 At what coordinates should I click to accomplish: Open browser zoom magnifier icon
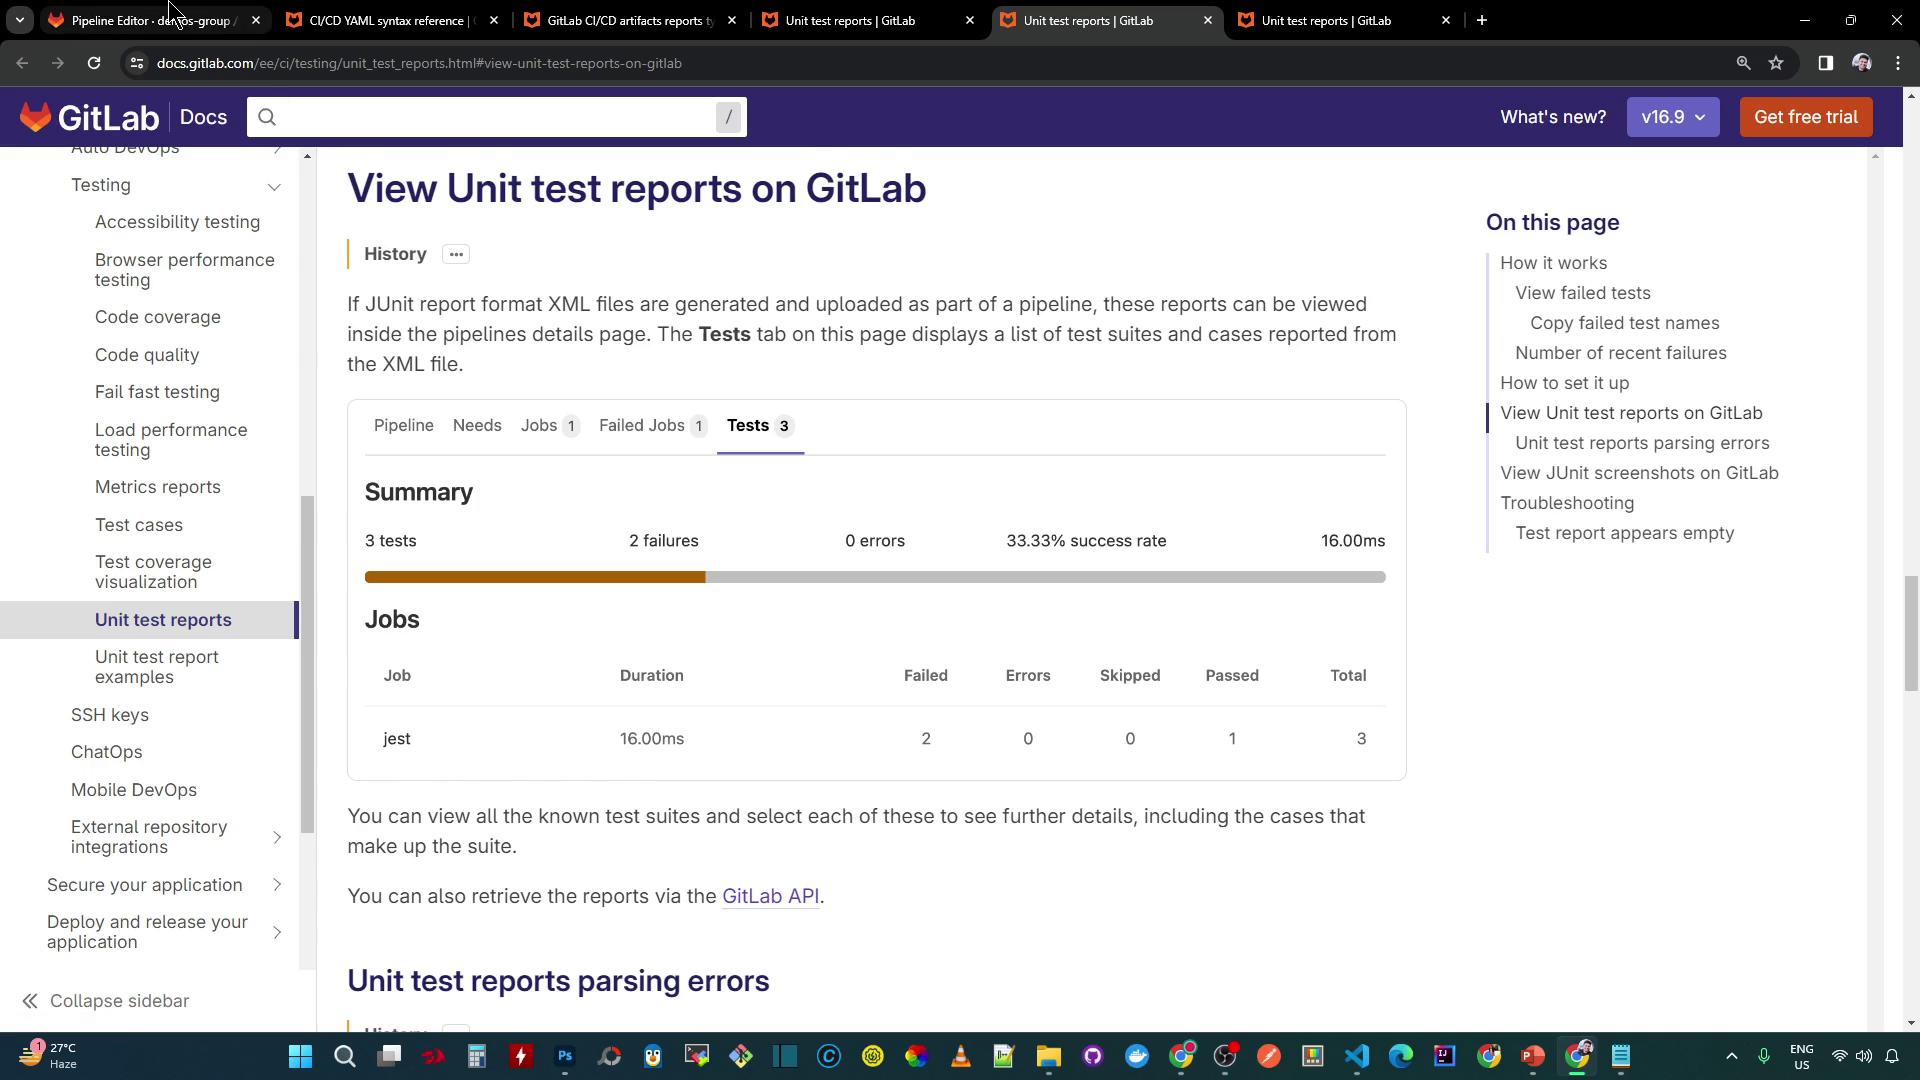(x=1743, y=63)
